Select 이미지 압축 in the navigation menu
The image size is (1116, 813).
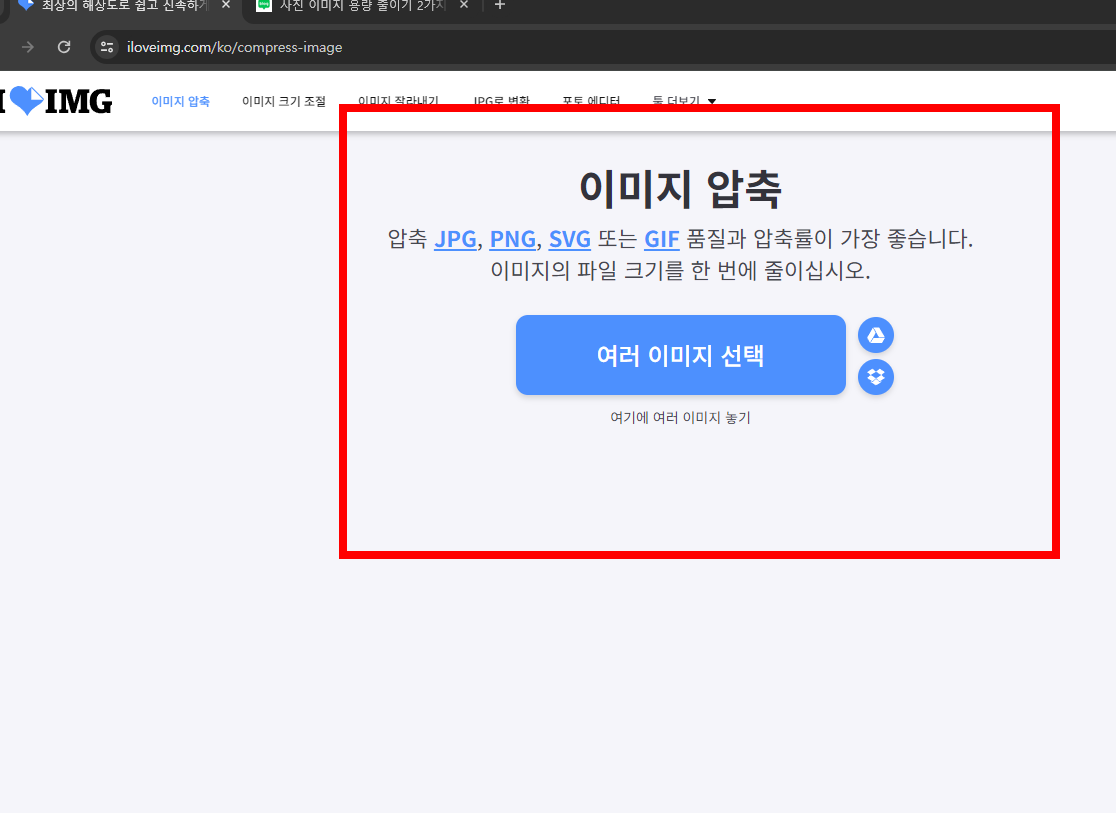click(180, 101)
